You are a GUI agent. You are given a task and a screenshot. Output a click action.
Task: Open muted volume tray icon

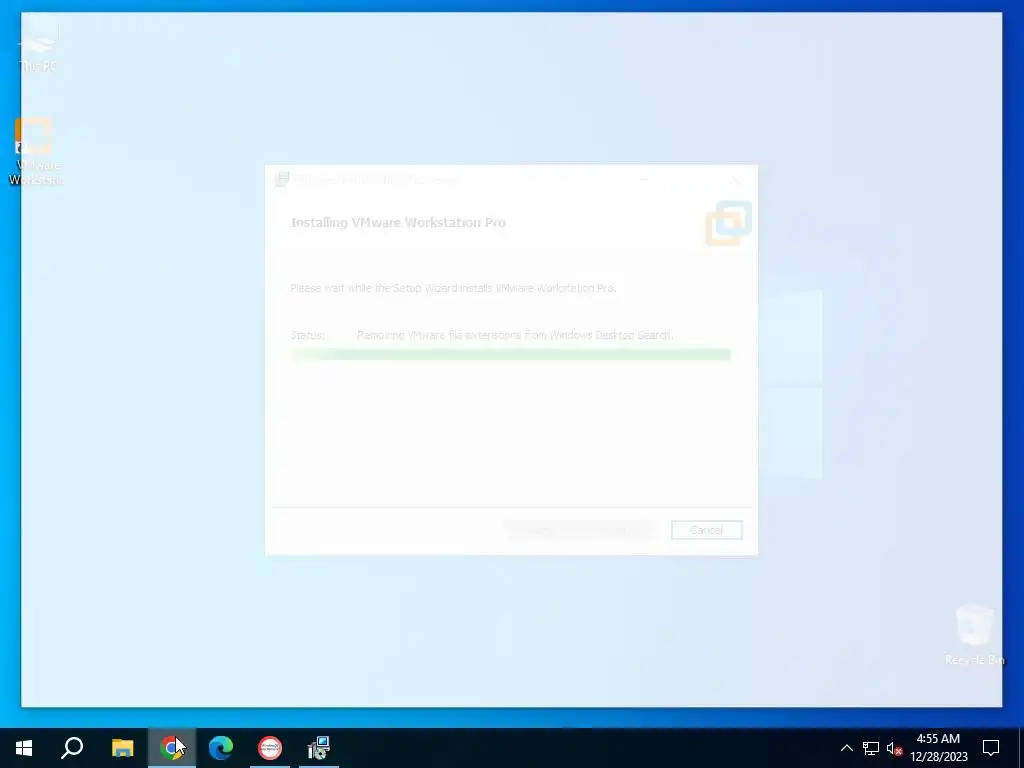[895, 748]
